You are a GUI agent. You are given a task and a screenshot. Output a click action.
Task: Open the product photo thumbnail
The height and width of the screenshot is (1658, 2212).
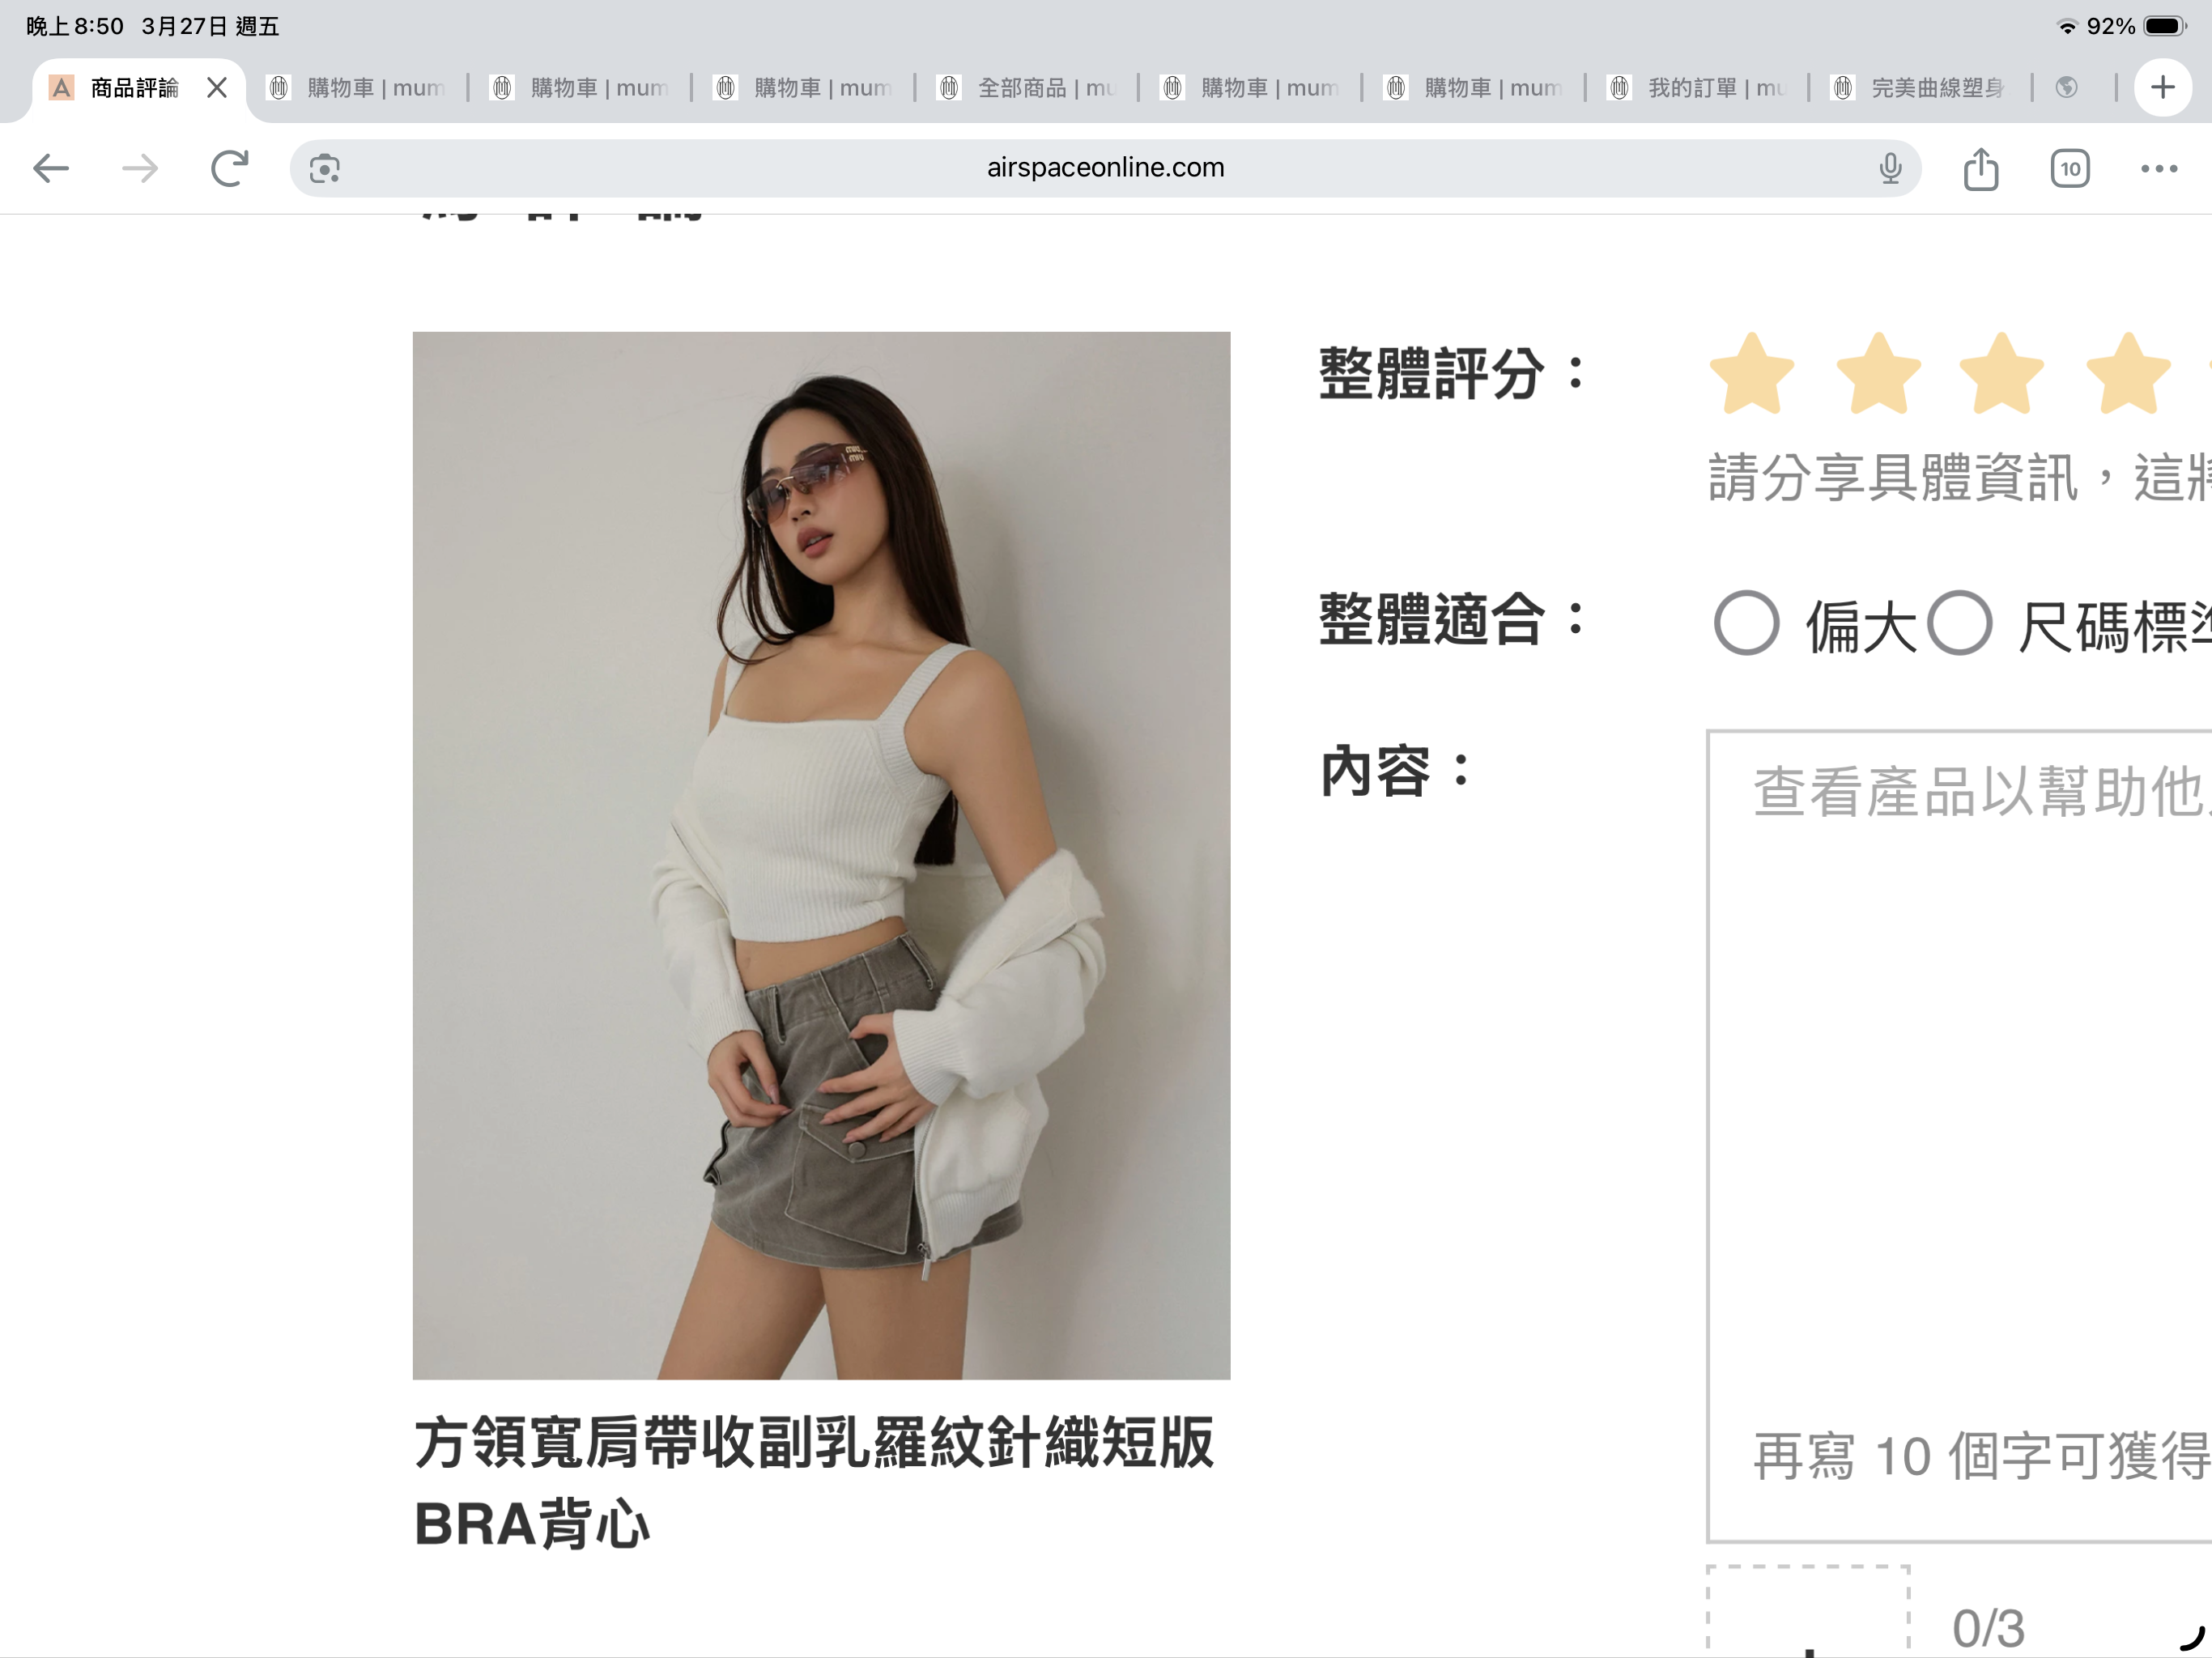(x=821, y=855)
